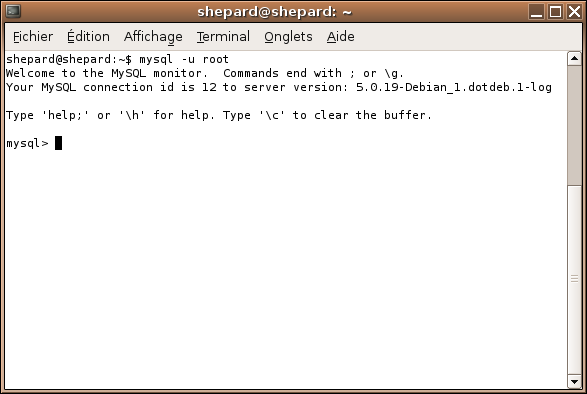Screen dimensions: 587x394
Task: Open the Onglets menu
Action: (x=288, y=37)
